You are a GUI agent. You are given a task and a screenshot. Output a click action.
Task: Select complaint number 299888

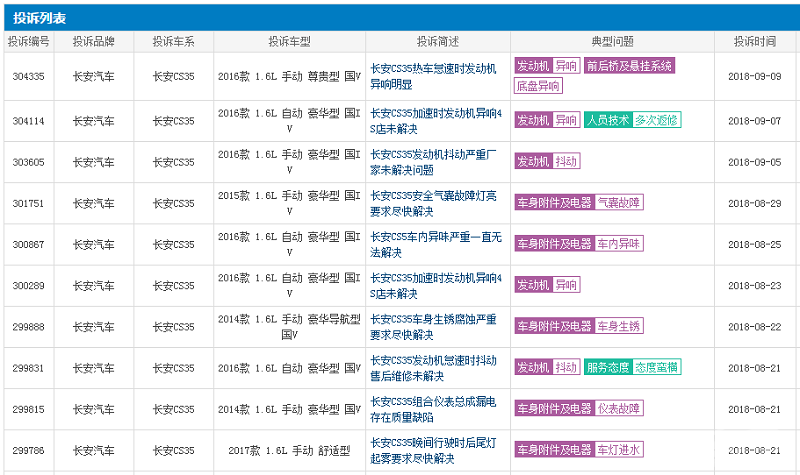pos(29,327)
